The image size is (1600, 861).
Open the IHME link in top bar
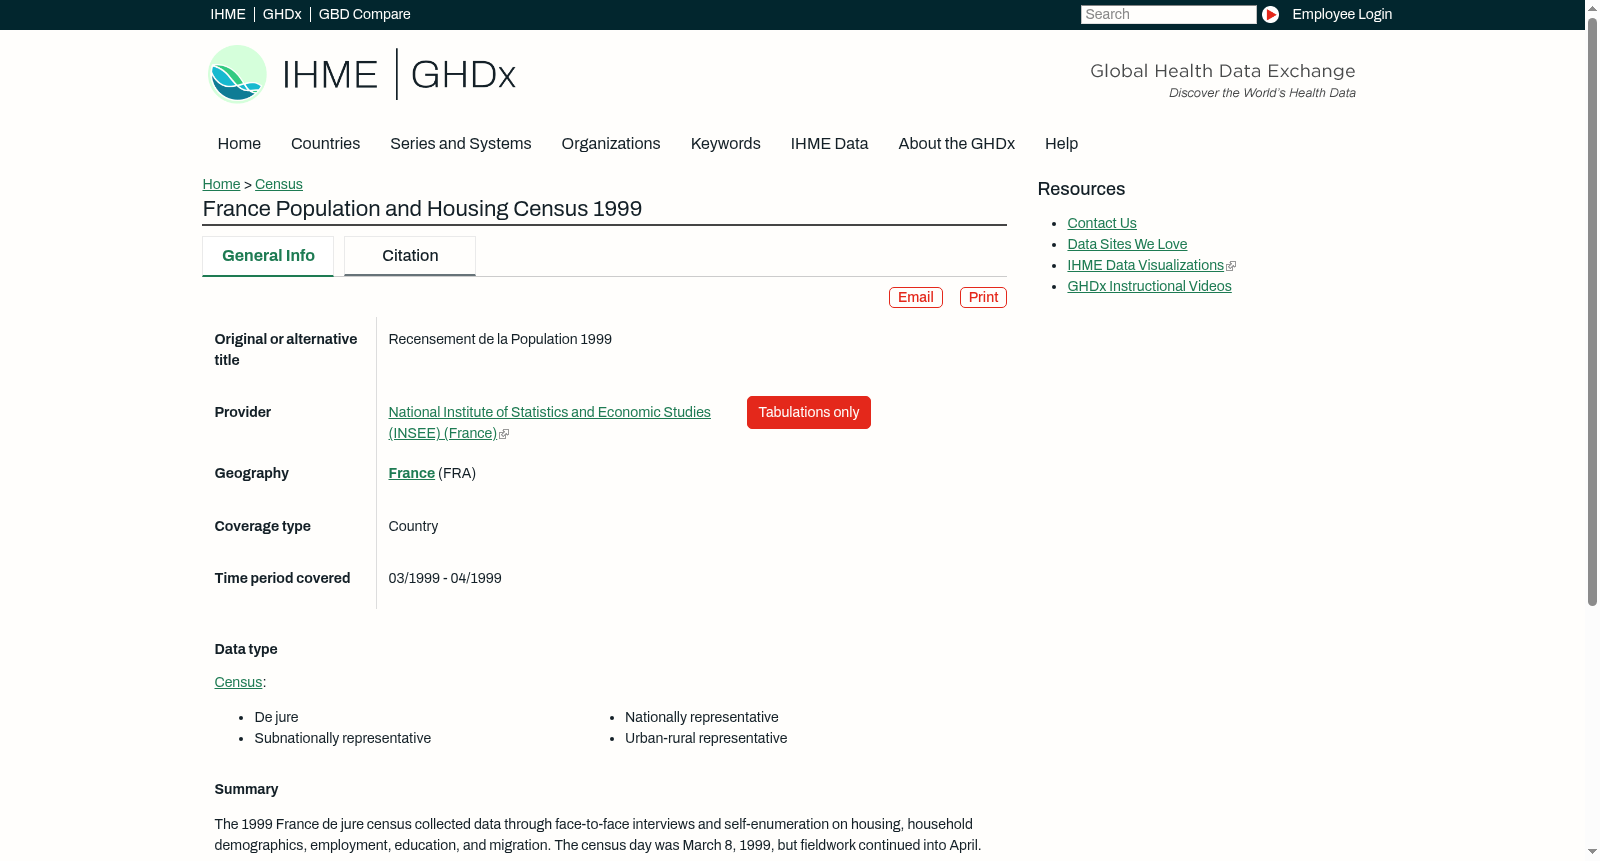click(228, 14)
